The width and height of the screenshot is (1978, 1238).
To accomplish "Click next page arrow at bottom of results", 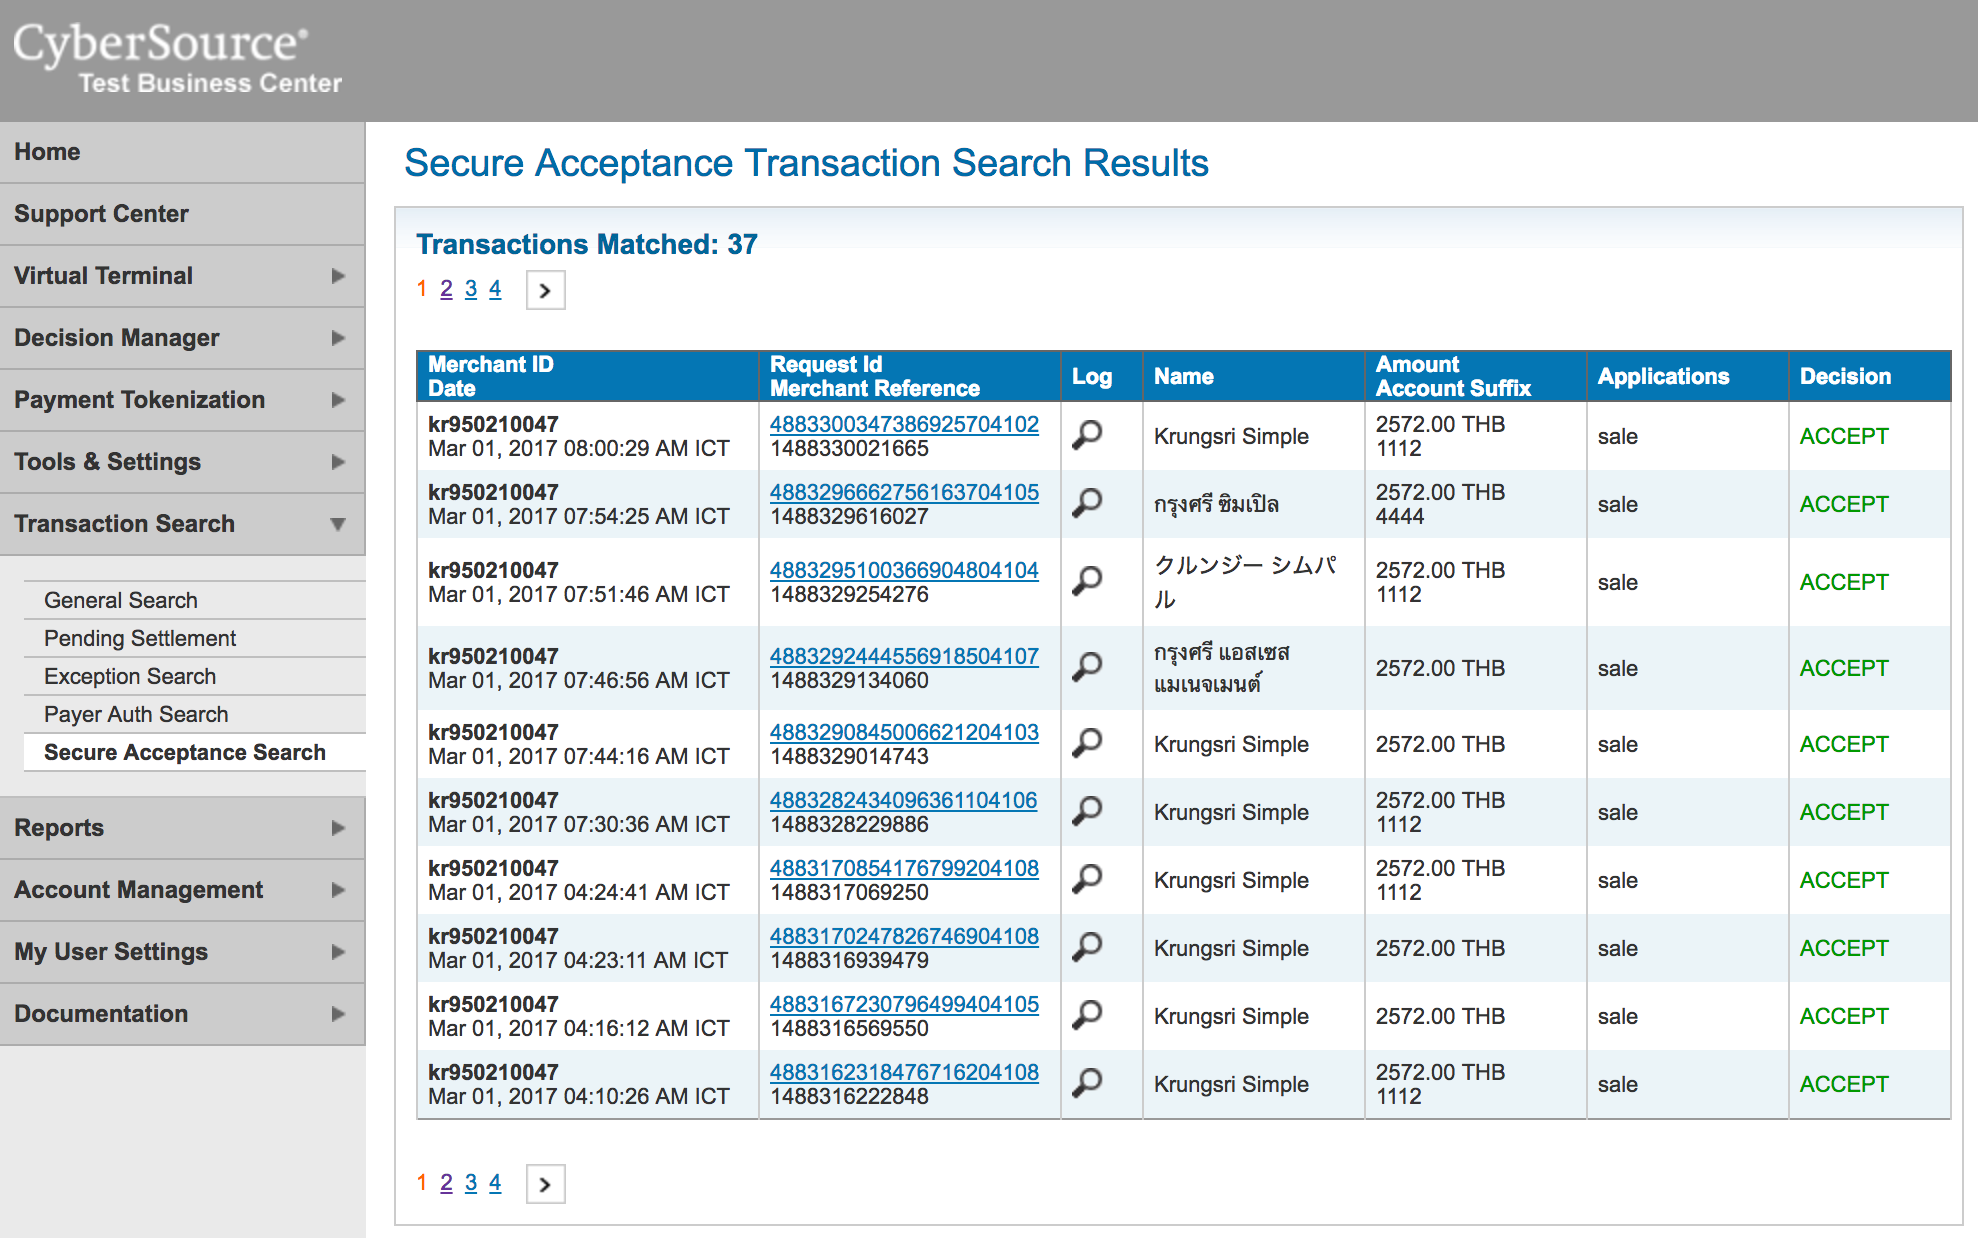I will coord(545,1184).
